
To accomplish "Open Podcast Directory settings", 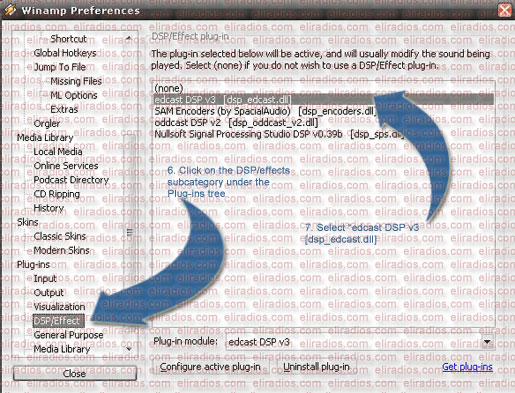I will [71, 180].
